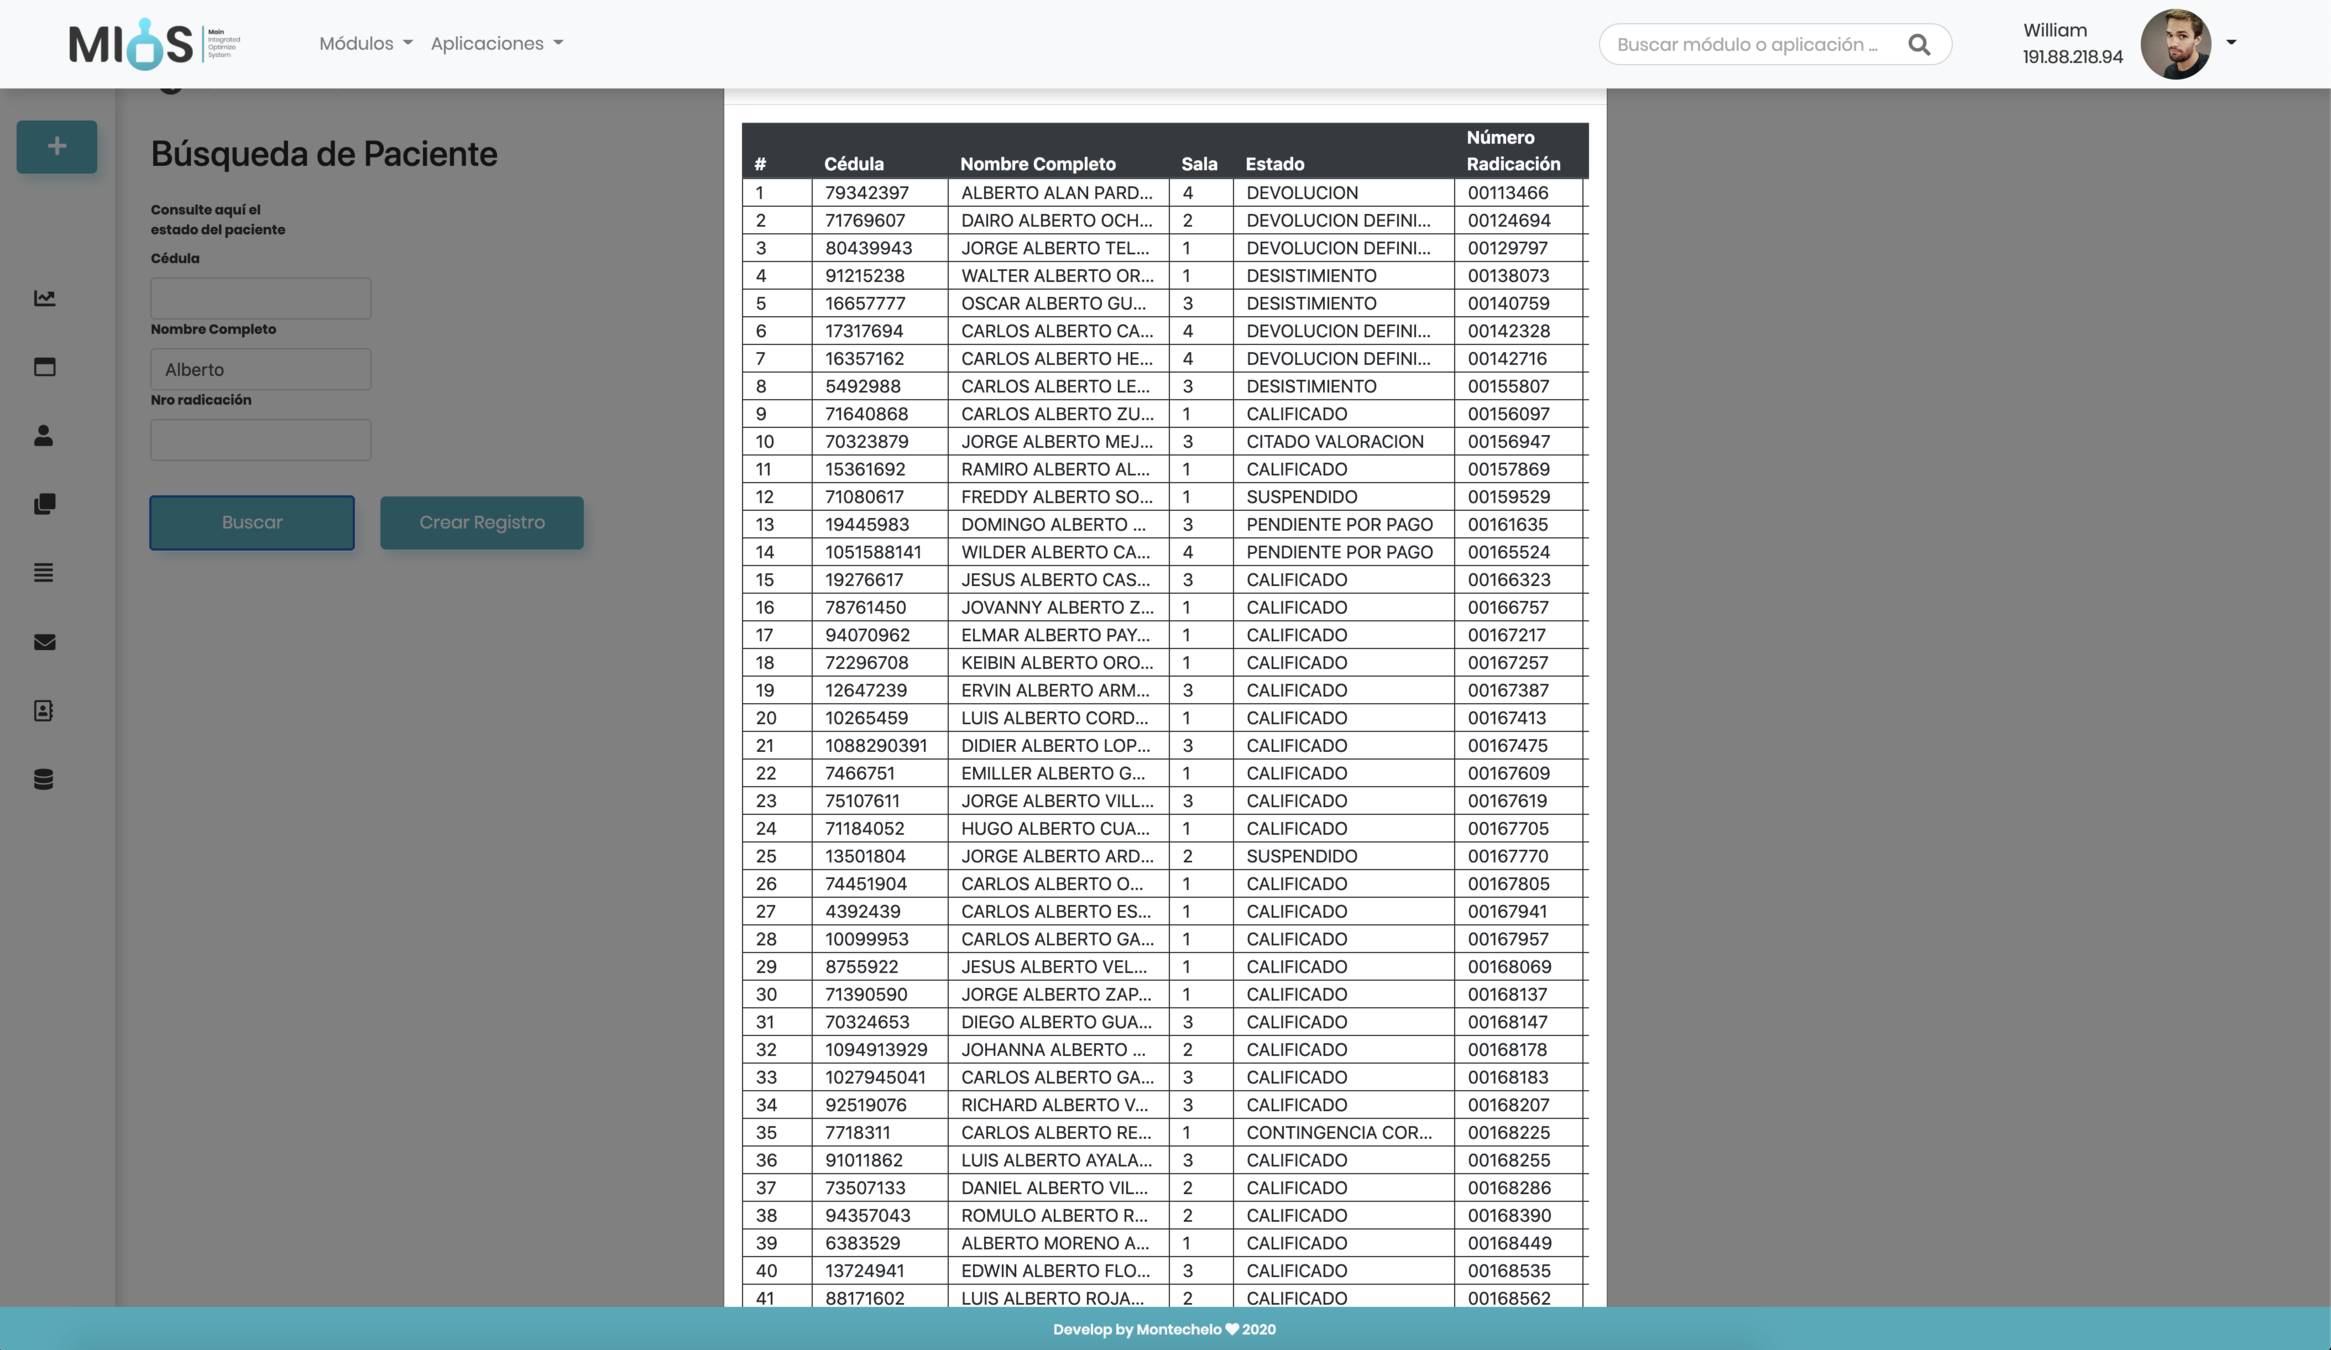Open the chart statistics sidebar icon
The image size is (2331, 1350).
coord(44,298)
